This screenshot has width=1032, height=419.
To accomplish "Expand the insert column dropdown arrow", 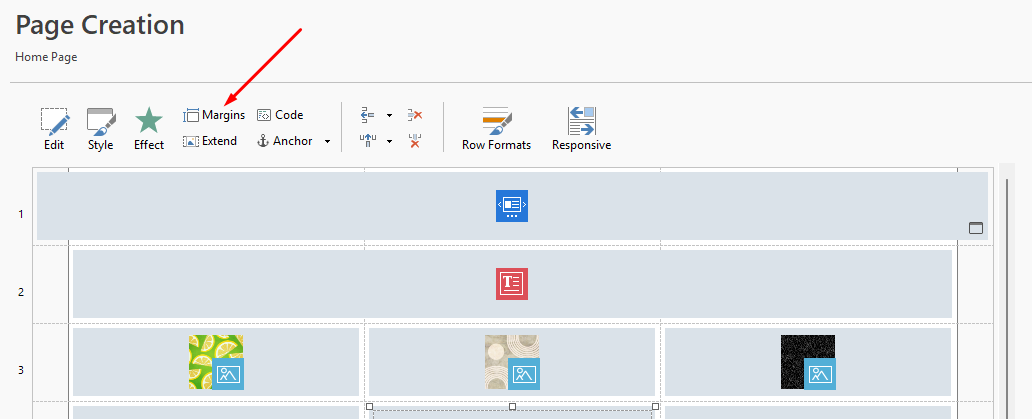I will click(x=389, y=141).
